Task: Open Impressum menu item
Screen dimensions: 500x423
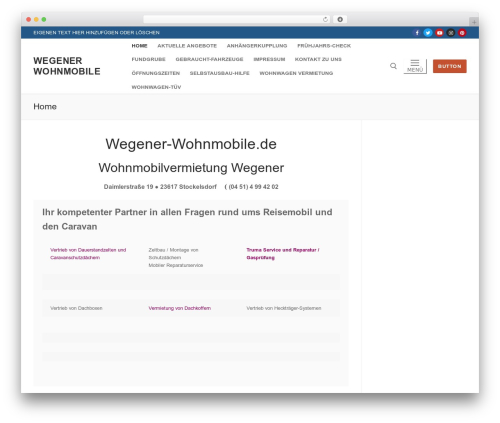Action: [x=269, y=59]
